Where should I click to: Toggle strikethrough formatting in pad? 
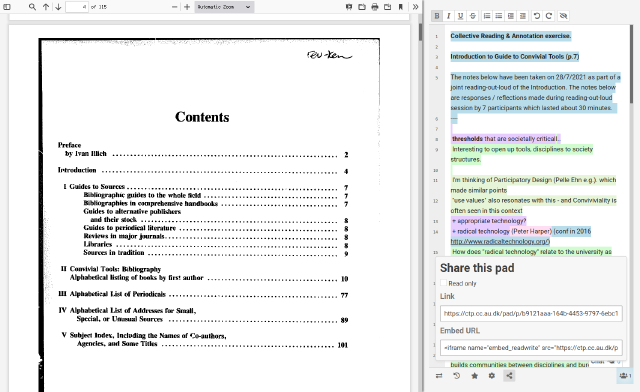click(473, 16)
